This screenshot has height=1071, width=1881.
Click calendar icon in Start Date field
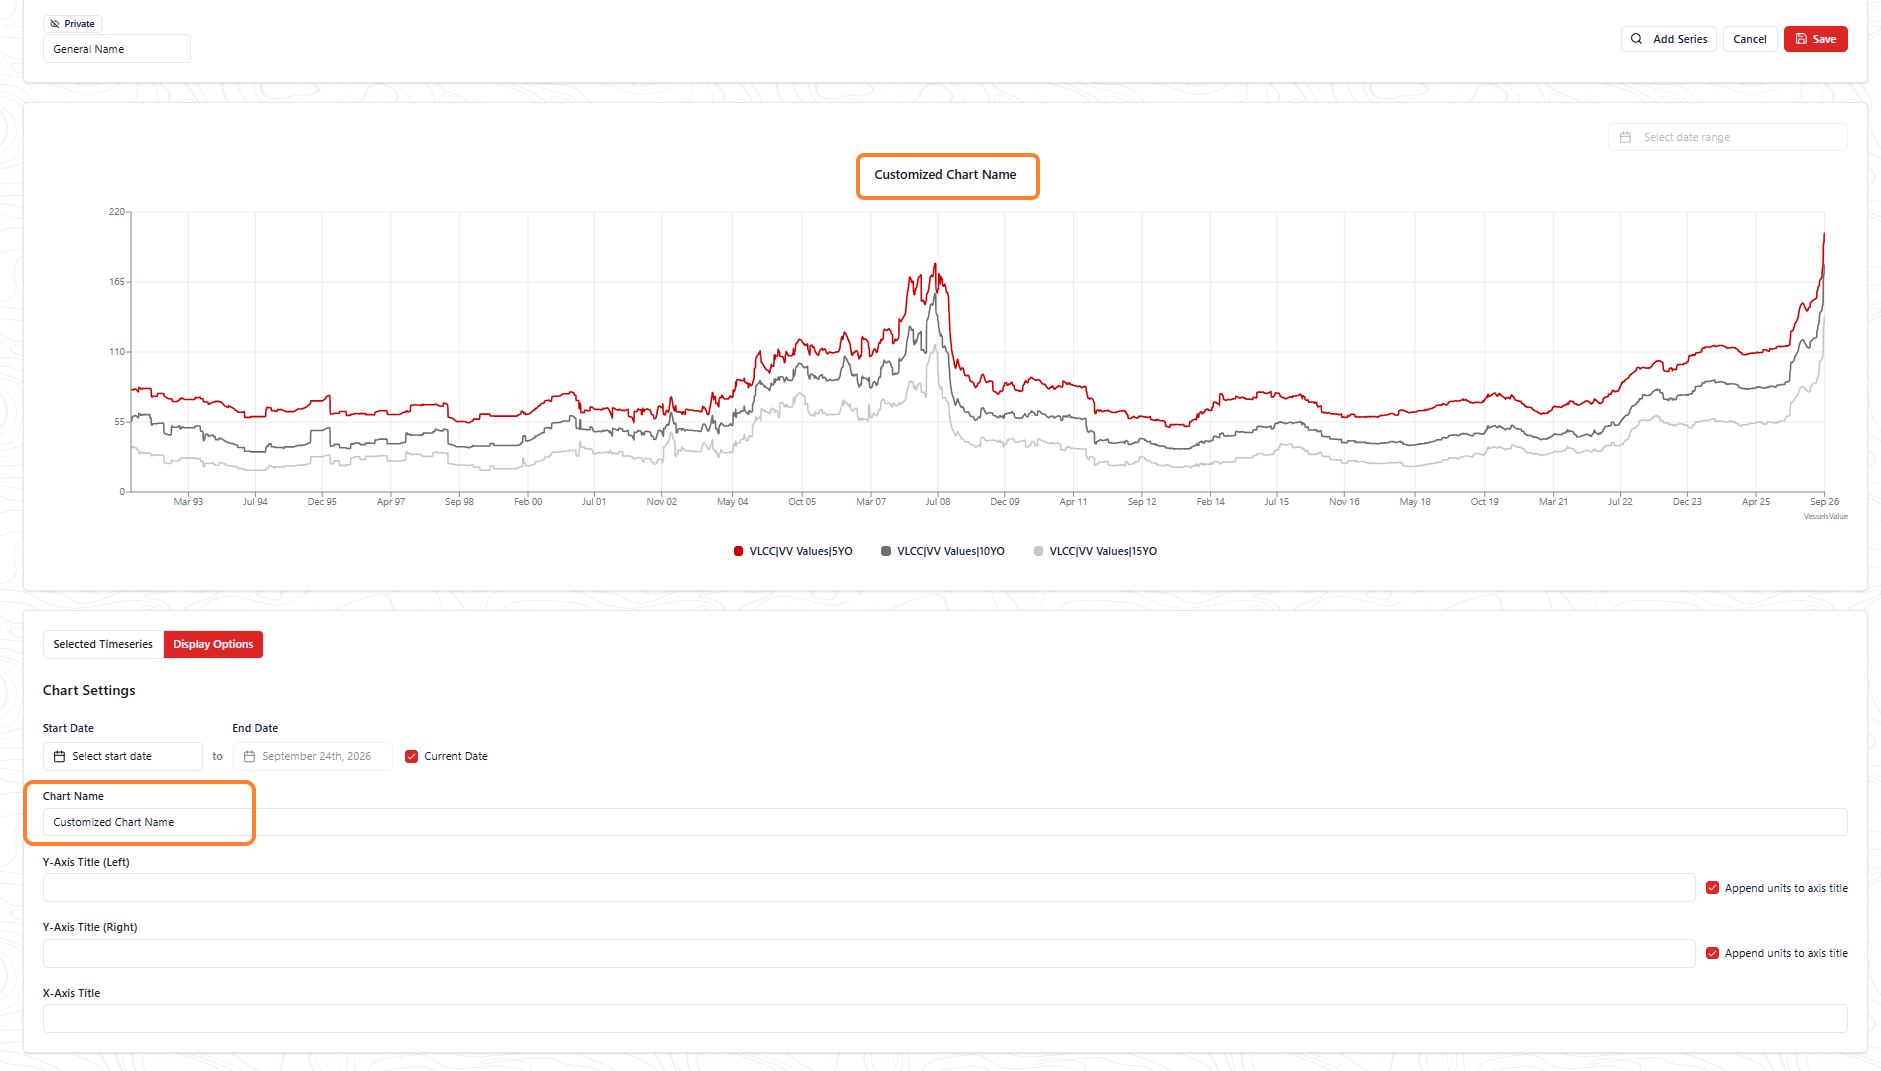[x=59, y=756]
